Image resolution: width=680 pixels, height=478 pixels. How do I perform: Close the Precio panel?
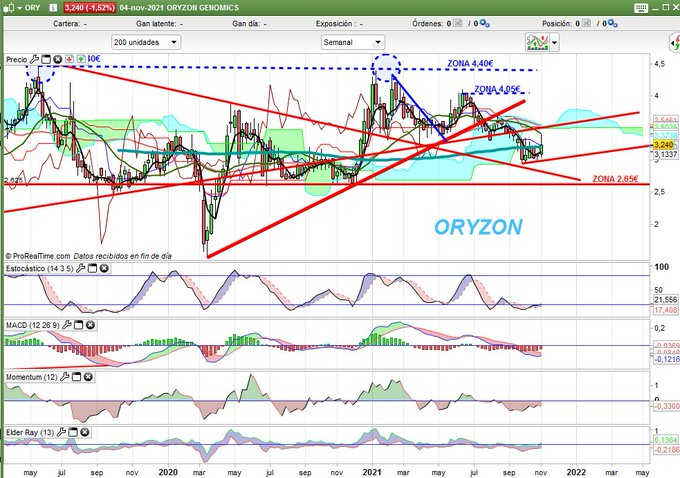click(x=57, y=59)
